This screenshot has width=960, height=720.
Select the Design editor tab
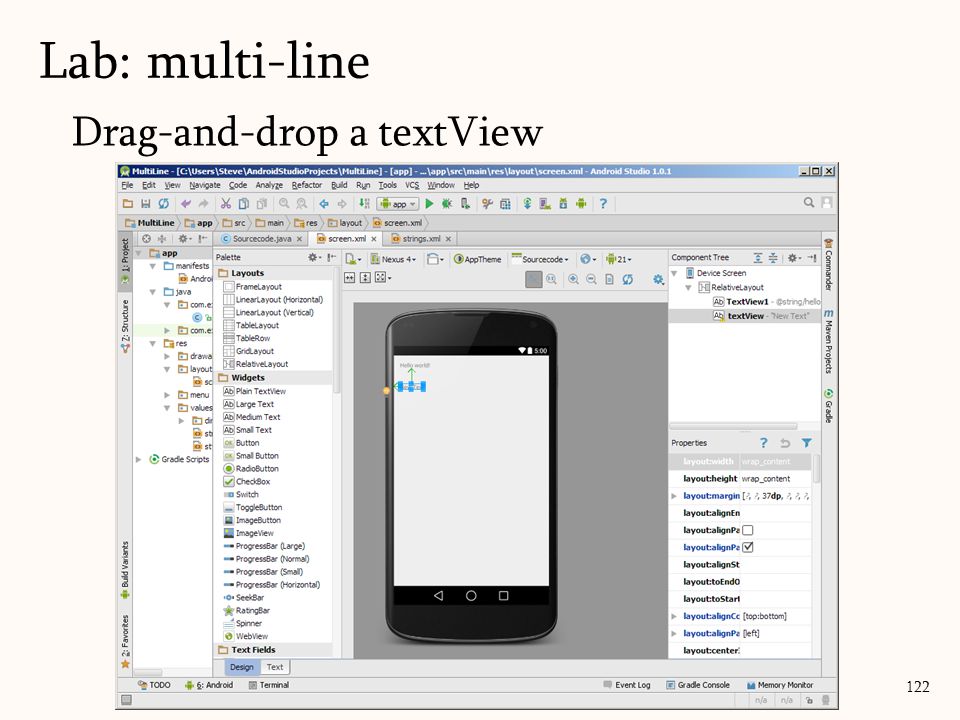242,667
